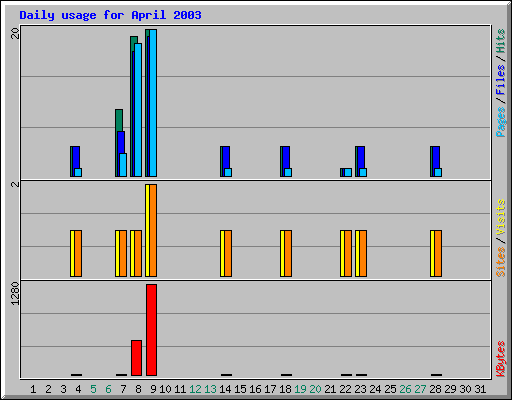Click the 'Files' legend label
Screen dimensions: 512x400
point(501,79)
